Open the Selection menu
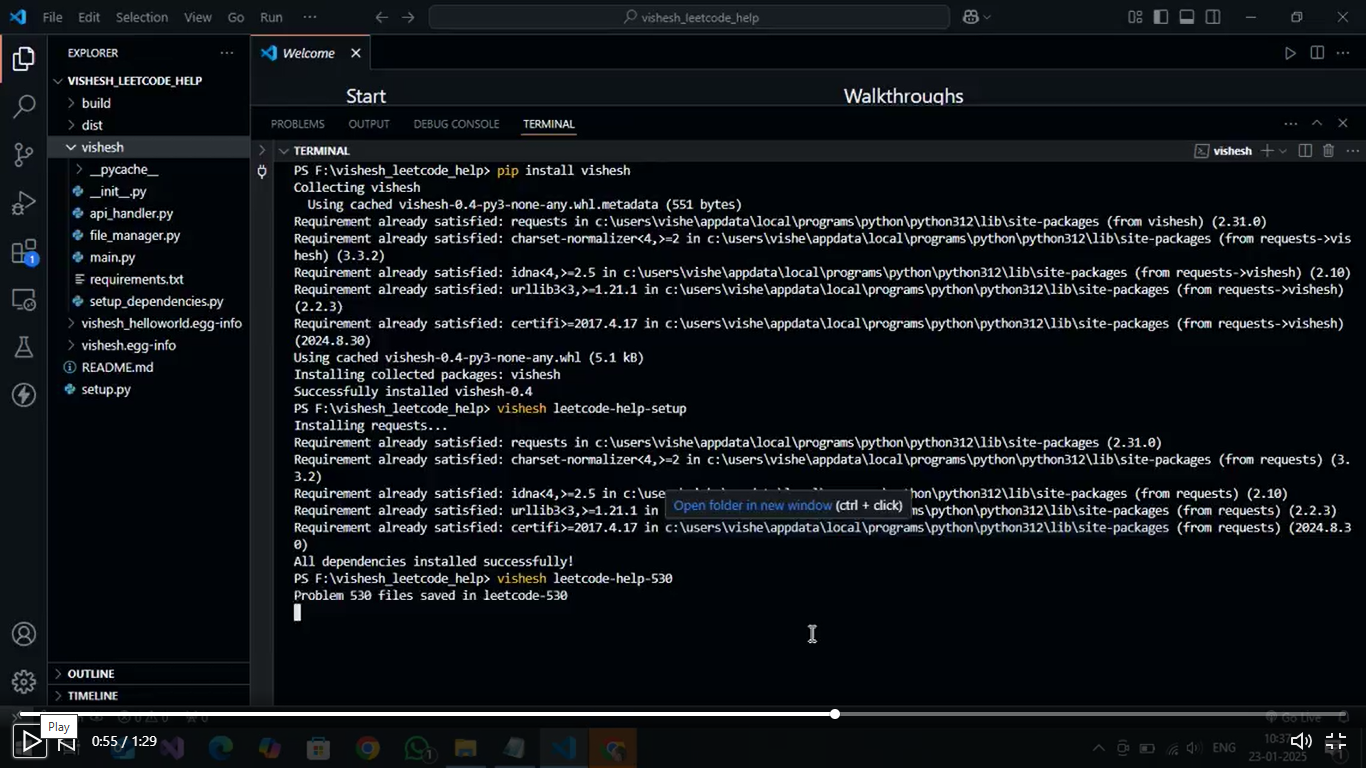 coord(141,17)
